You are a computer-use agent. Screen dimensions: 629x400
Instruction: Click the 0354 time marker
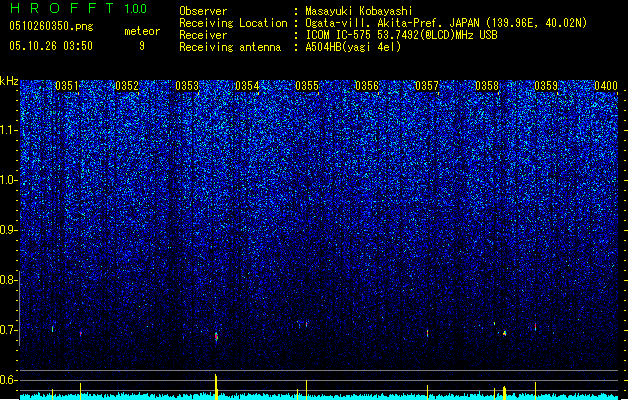pyautogui.click(x=247, y=86)
